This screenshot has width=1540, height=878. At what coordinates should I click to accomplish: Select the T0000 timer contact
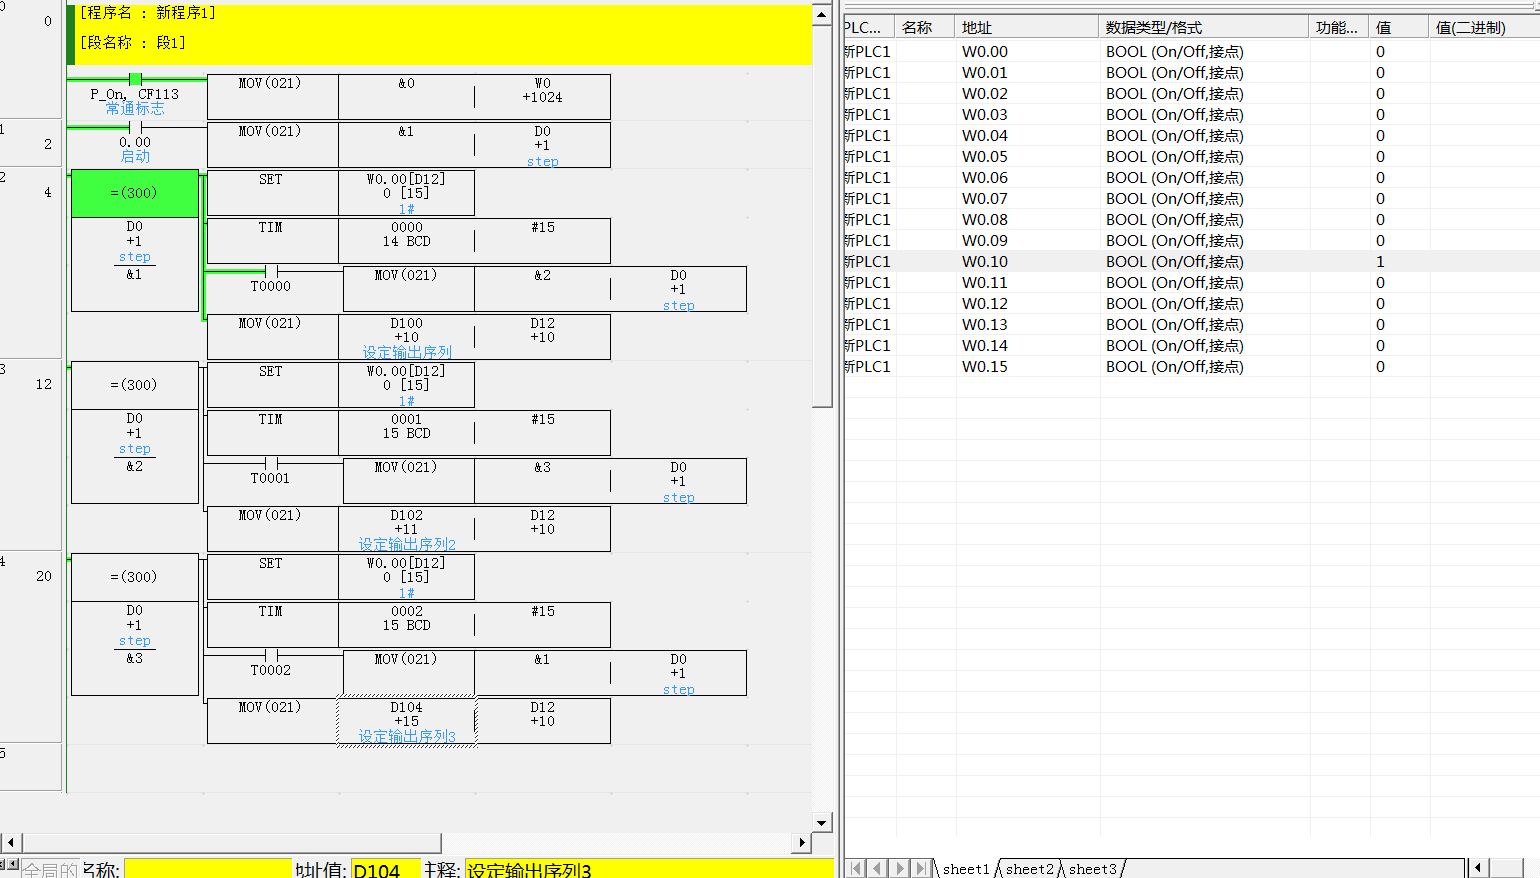pyautogui.click(x=271, y=271)
